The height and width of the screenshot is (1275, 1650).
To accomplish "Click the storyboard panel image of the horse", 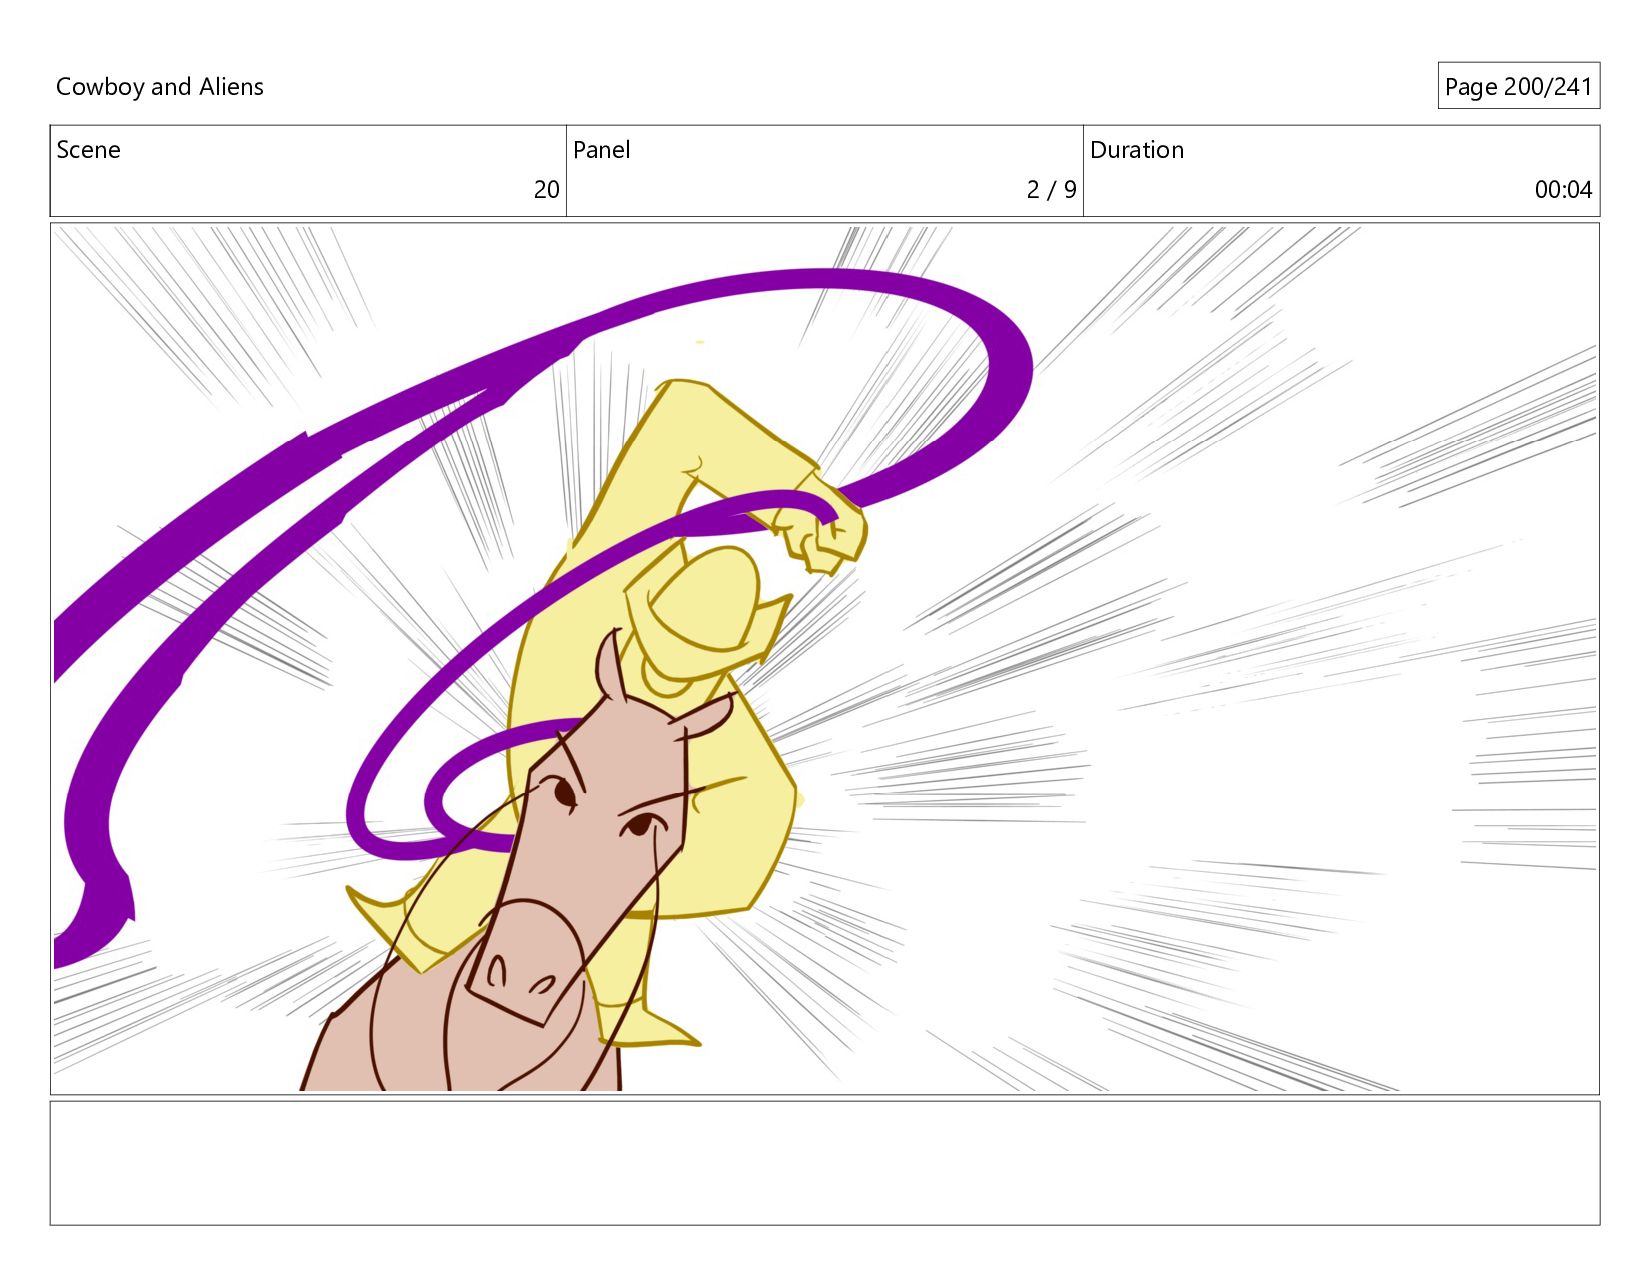I will pyautogui.click(x=825, y=658).
